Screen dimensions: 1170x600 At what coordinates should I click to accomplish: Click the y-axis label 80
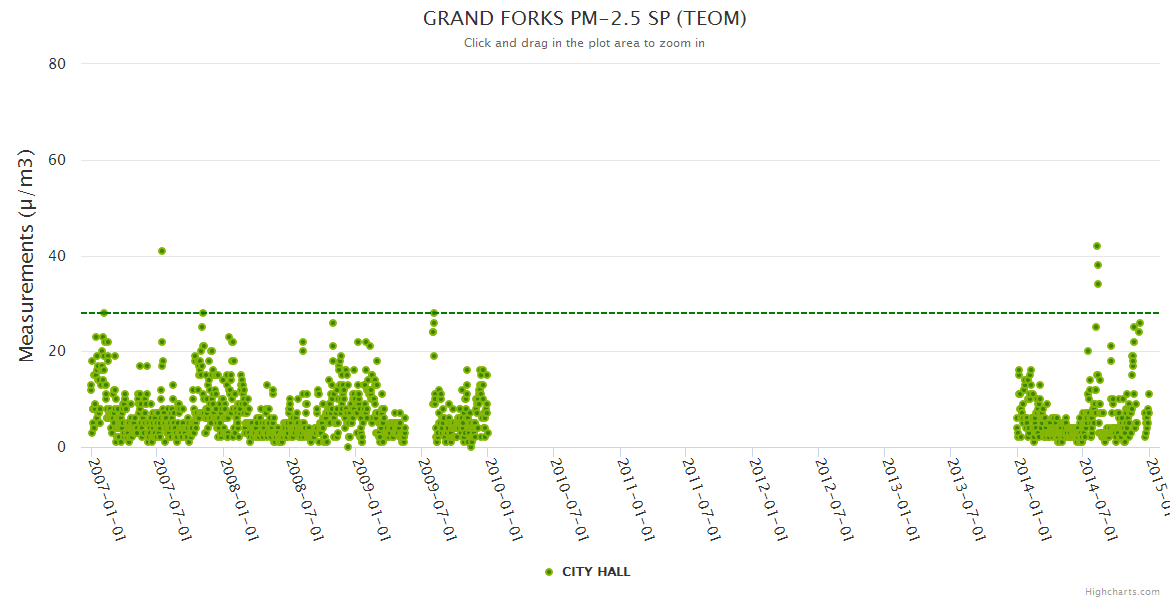tap(57, 64)
